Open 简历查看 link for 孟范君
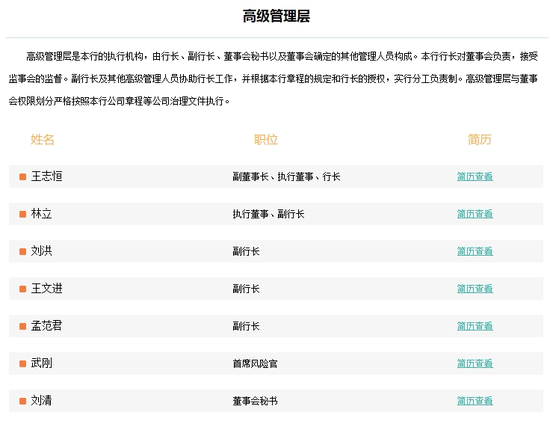This screenshot has width=550, height=424. 475,326
